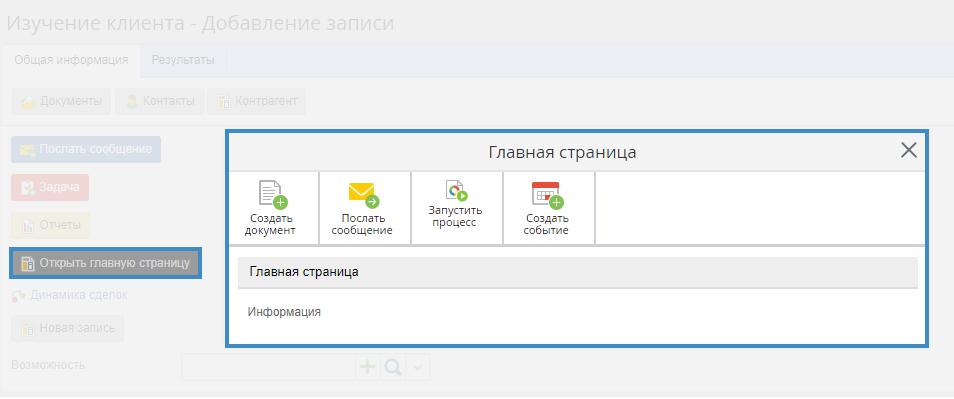Screen dimensions: 954x399
Task: Select the Общая информация tab
Action: pos(71,60)
